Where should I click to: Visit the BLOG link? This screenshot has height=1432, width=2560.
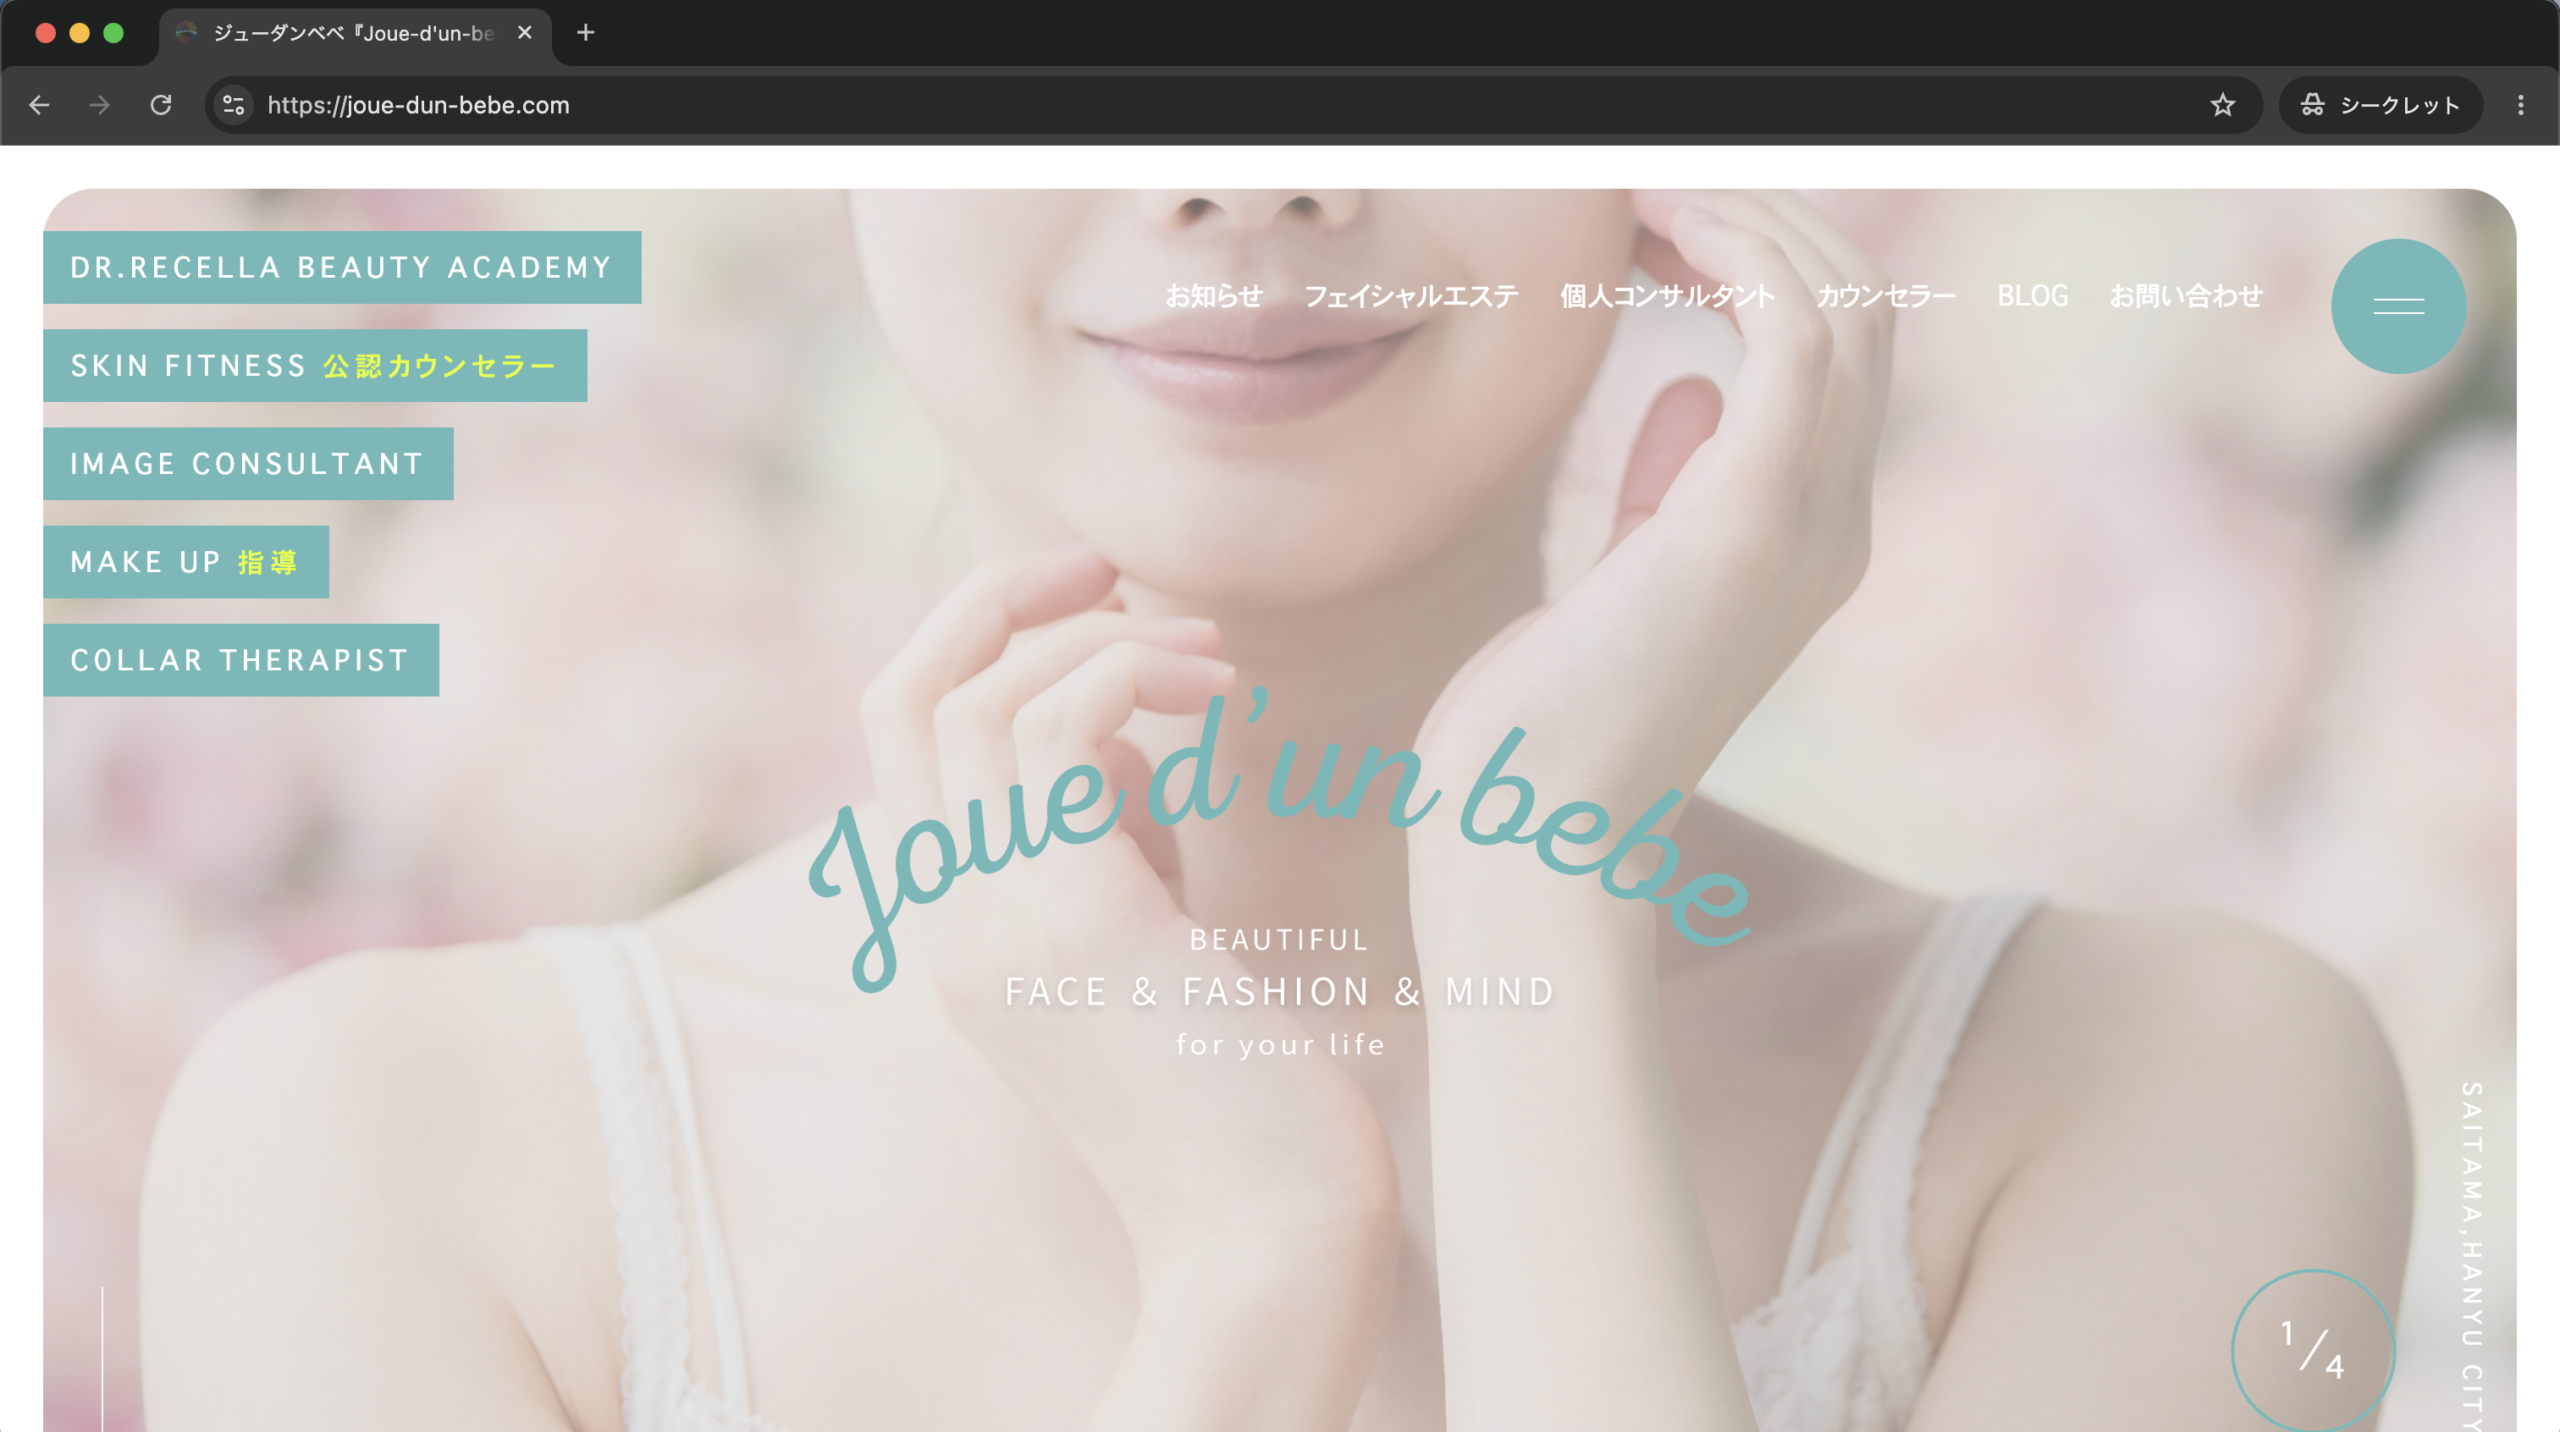pos(2032,296)
